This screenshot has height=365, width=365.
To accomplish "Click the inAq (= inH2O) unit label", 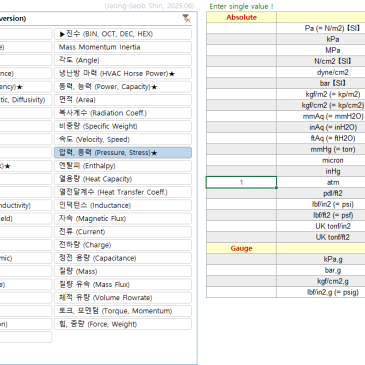I will (333, 127).
